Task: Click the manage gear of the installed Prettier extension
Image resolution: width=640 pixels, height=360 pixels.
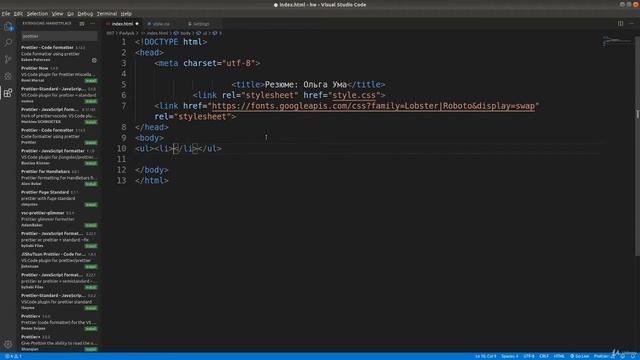Action: coord(94,60)
